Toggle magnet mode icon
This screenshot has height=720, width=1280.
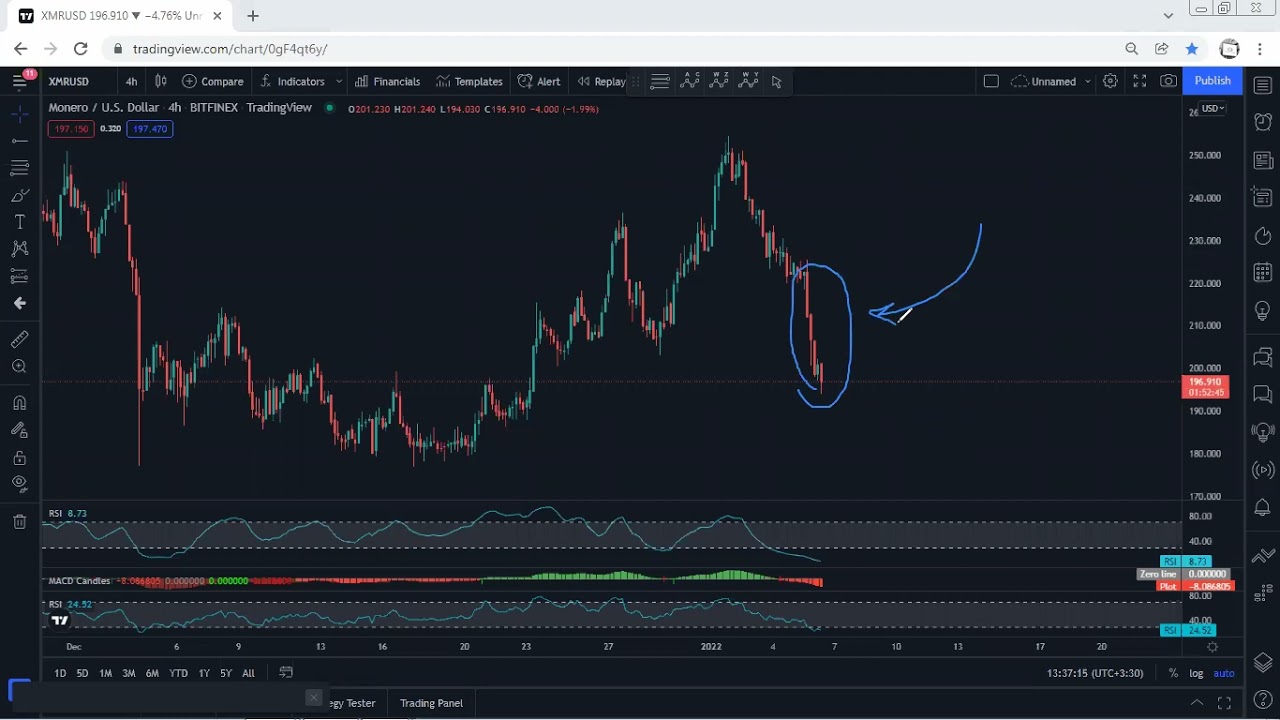pyautogui.click(x=19, y=403)
